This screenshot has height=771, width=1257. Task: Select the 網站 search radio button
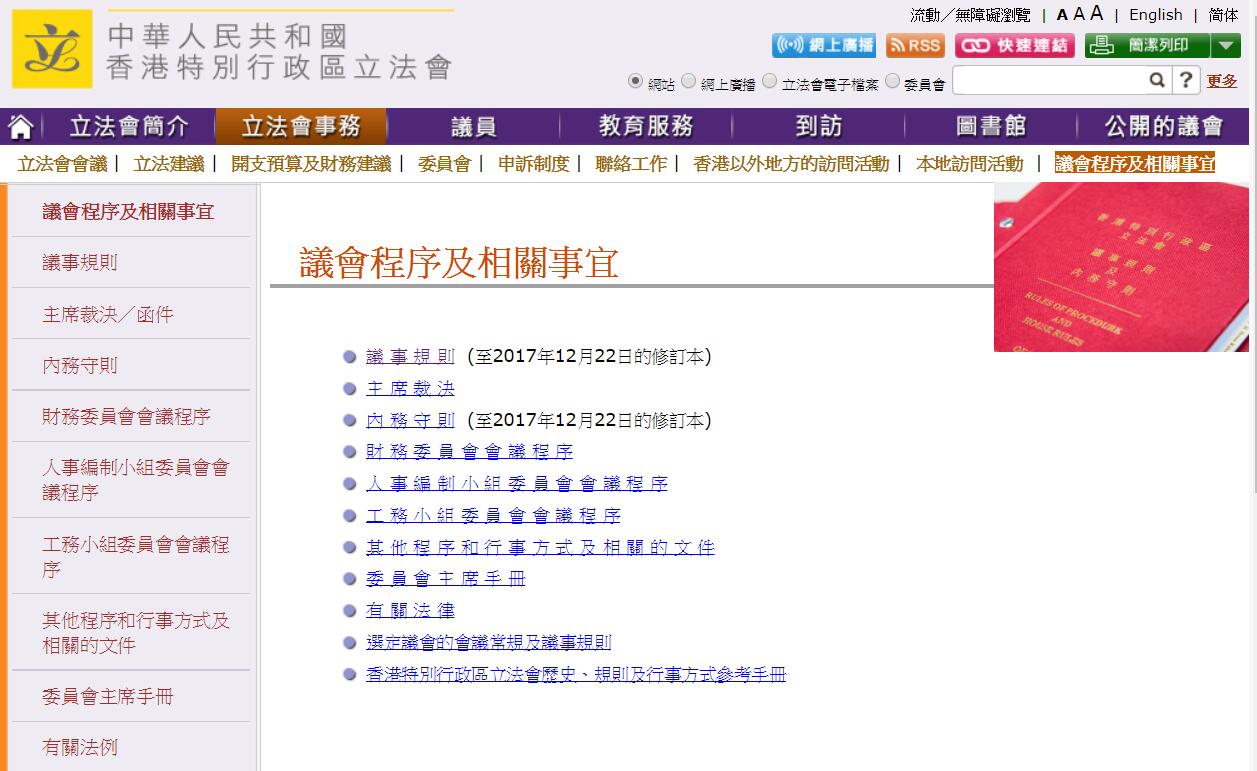pos(635,81)
